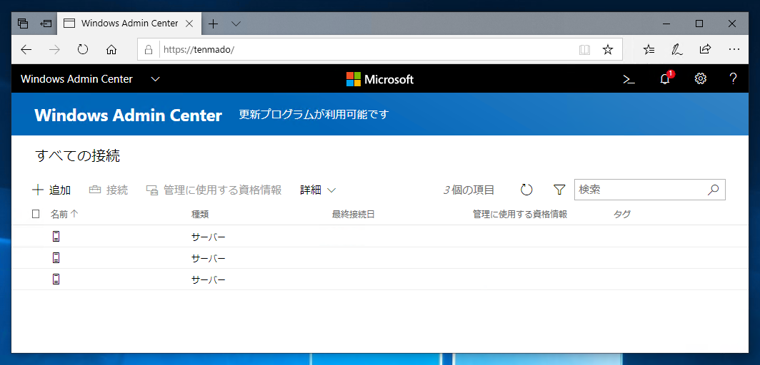The width and height of the screenshot is (760, 365).
Task: Select the second server row icon
Action: click(56, 257)
